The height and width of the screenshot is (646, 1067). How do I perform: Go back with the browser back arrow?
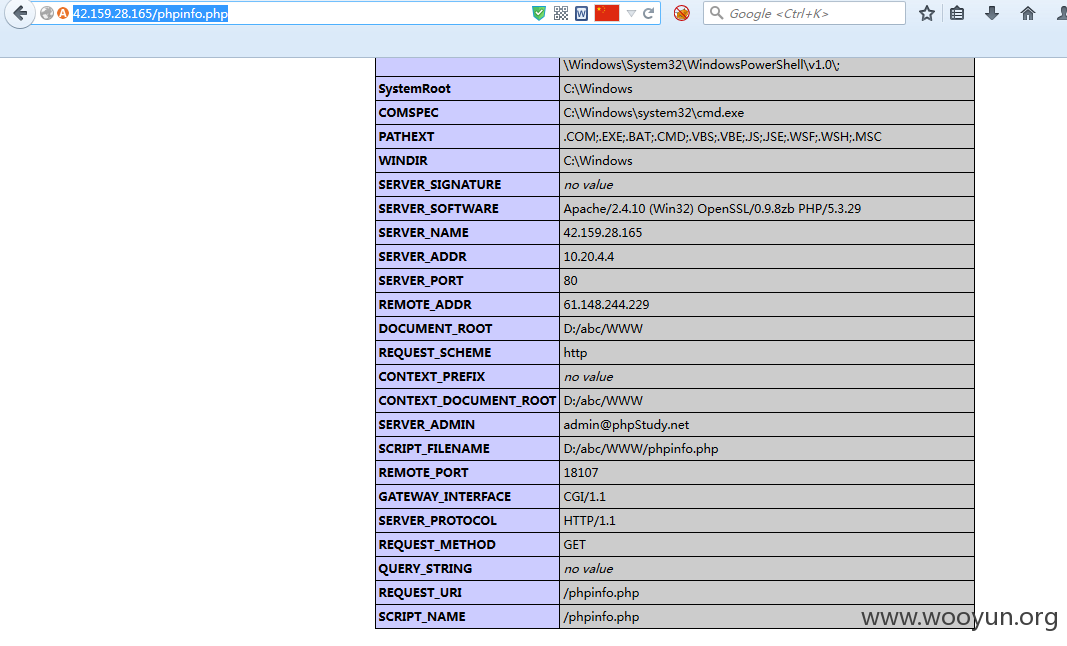point(20,13)
